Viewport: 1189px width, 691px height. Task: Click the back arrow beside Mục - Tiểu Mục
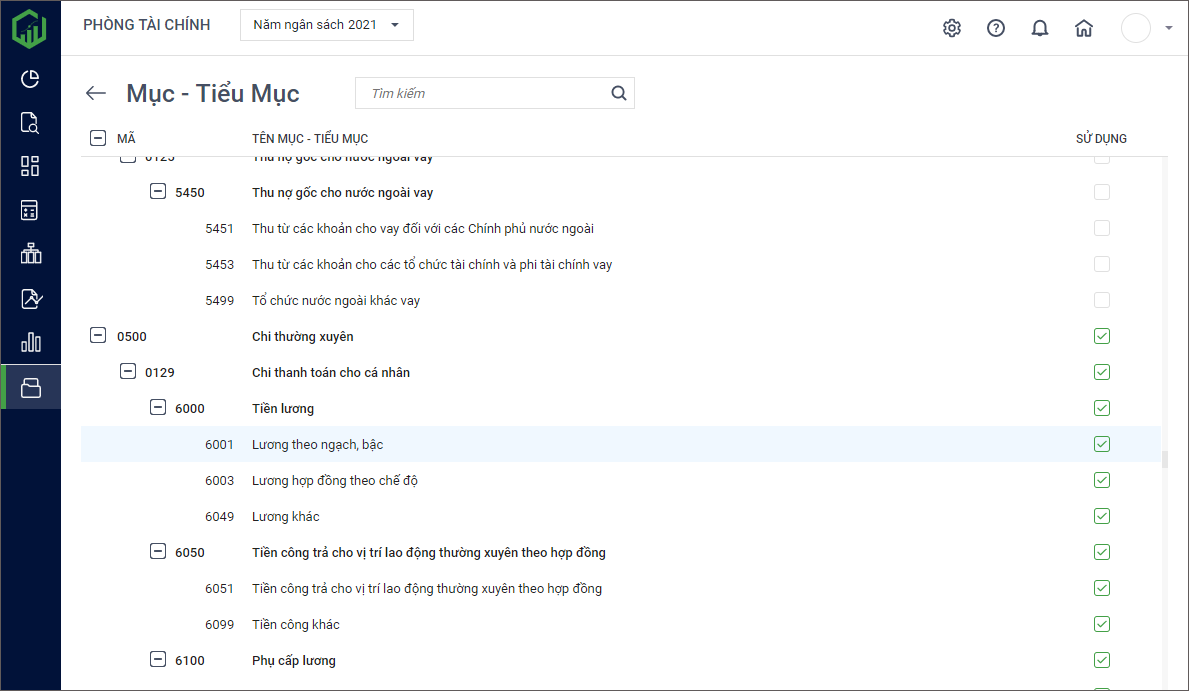pyautogui.click(x=96, y=93)
